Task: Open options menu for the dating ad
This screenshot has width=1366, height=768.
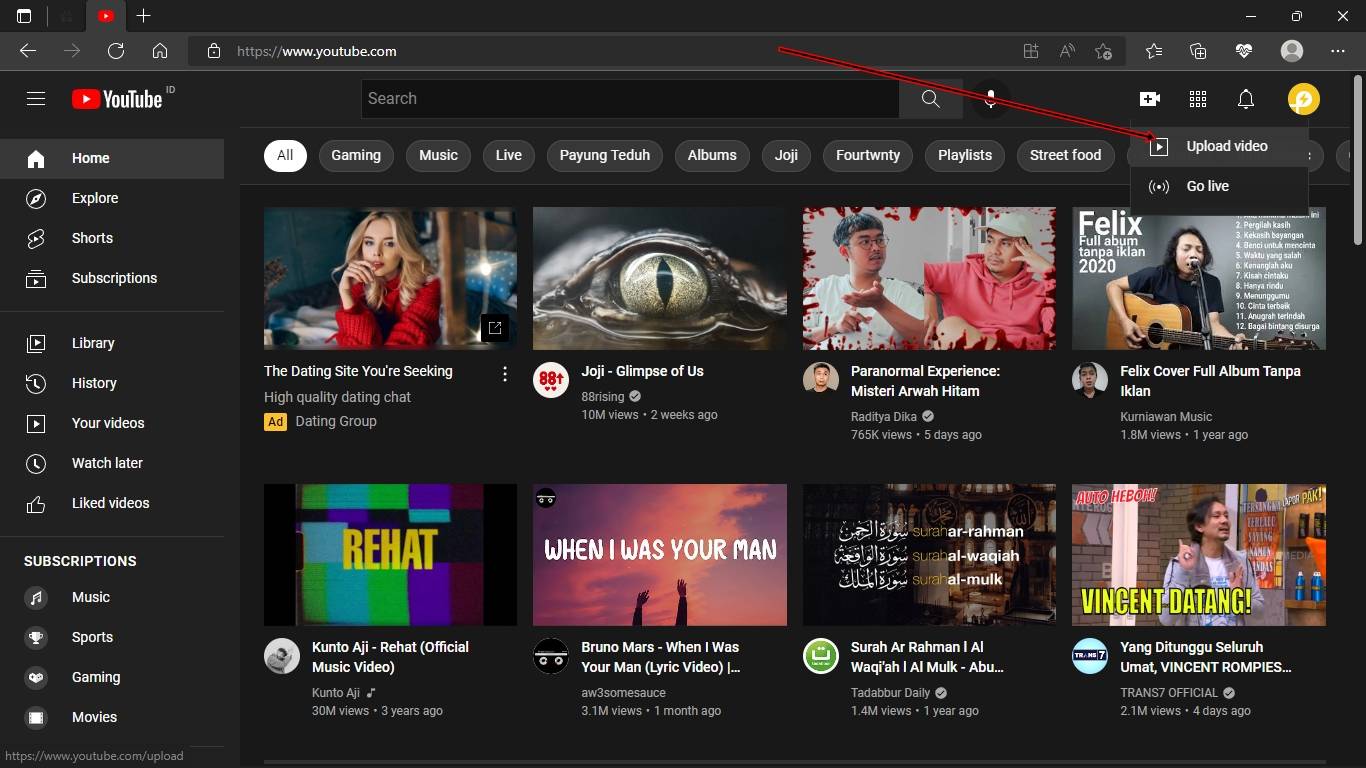Action: tap(505, 374)
